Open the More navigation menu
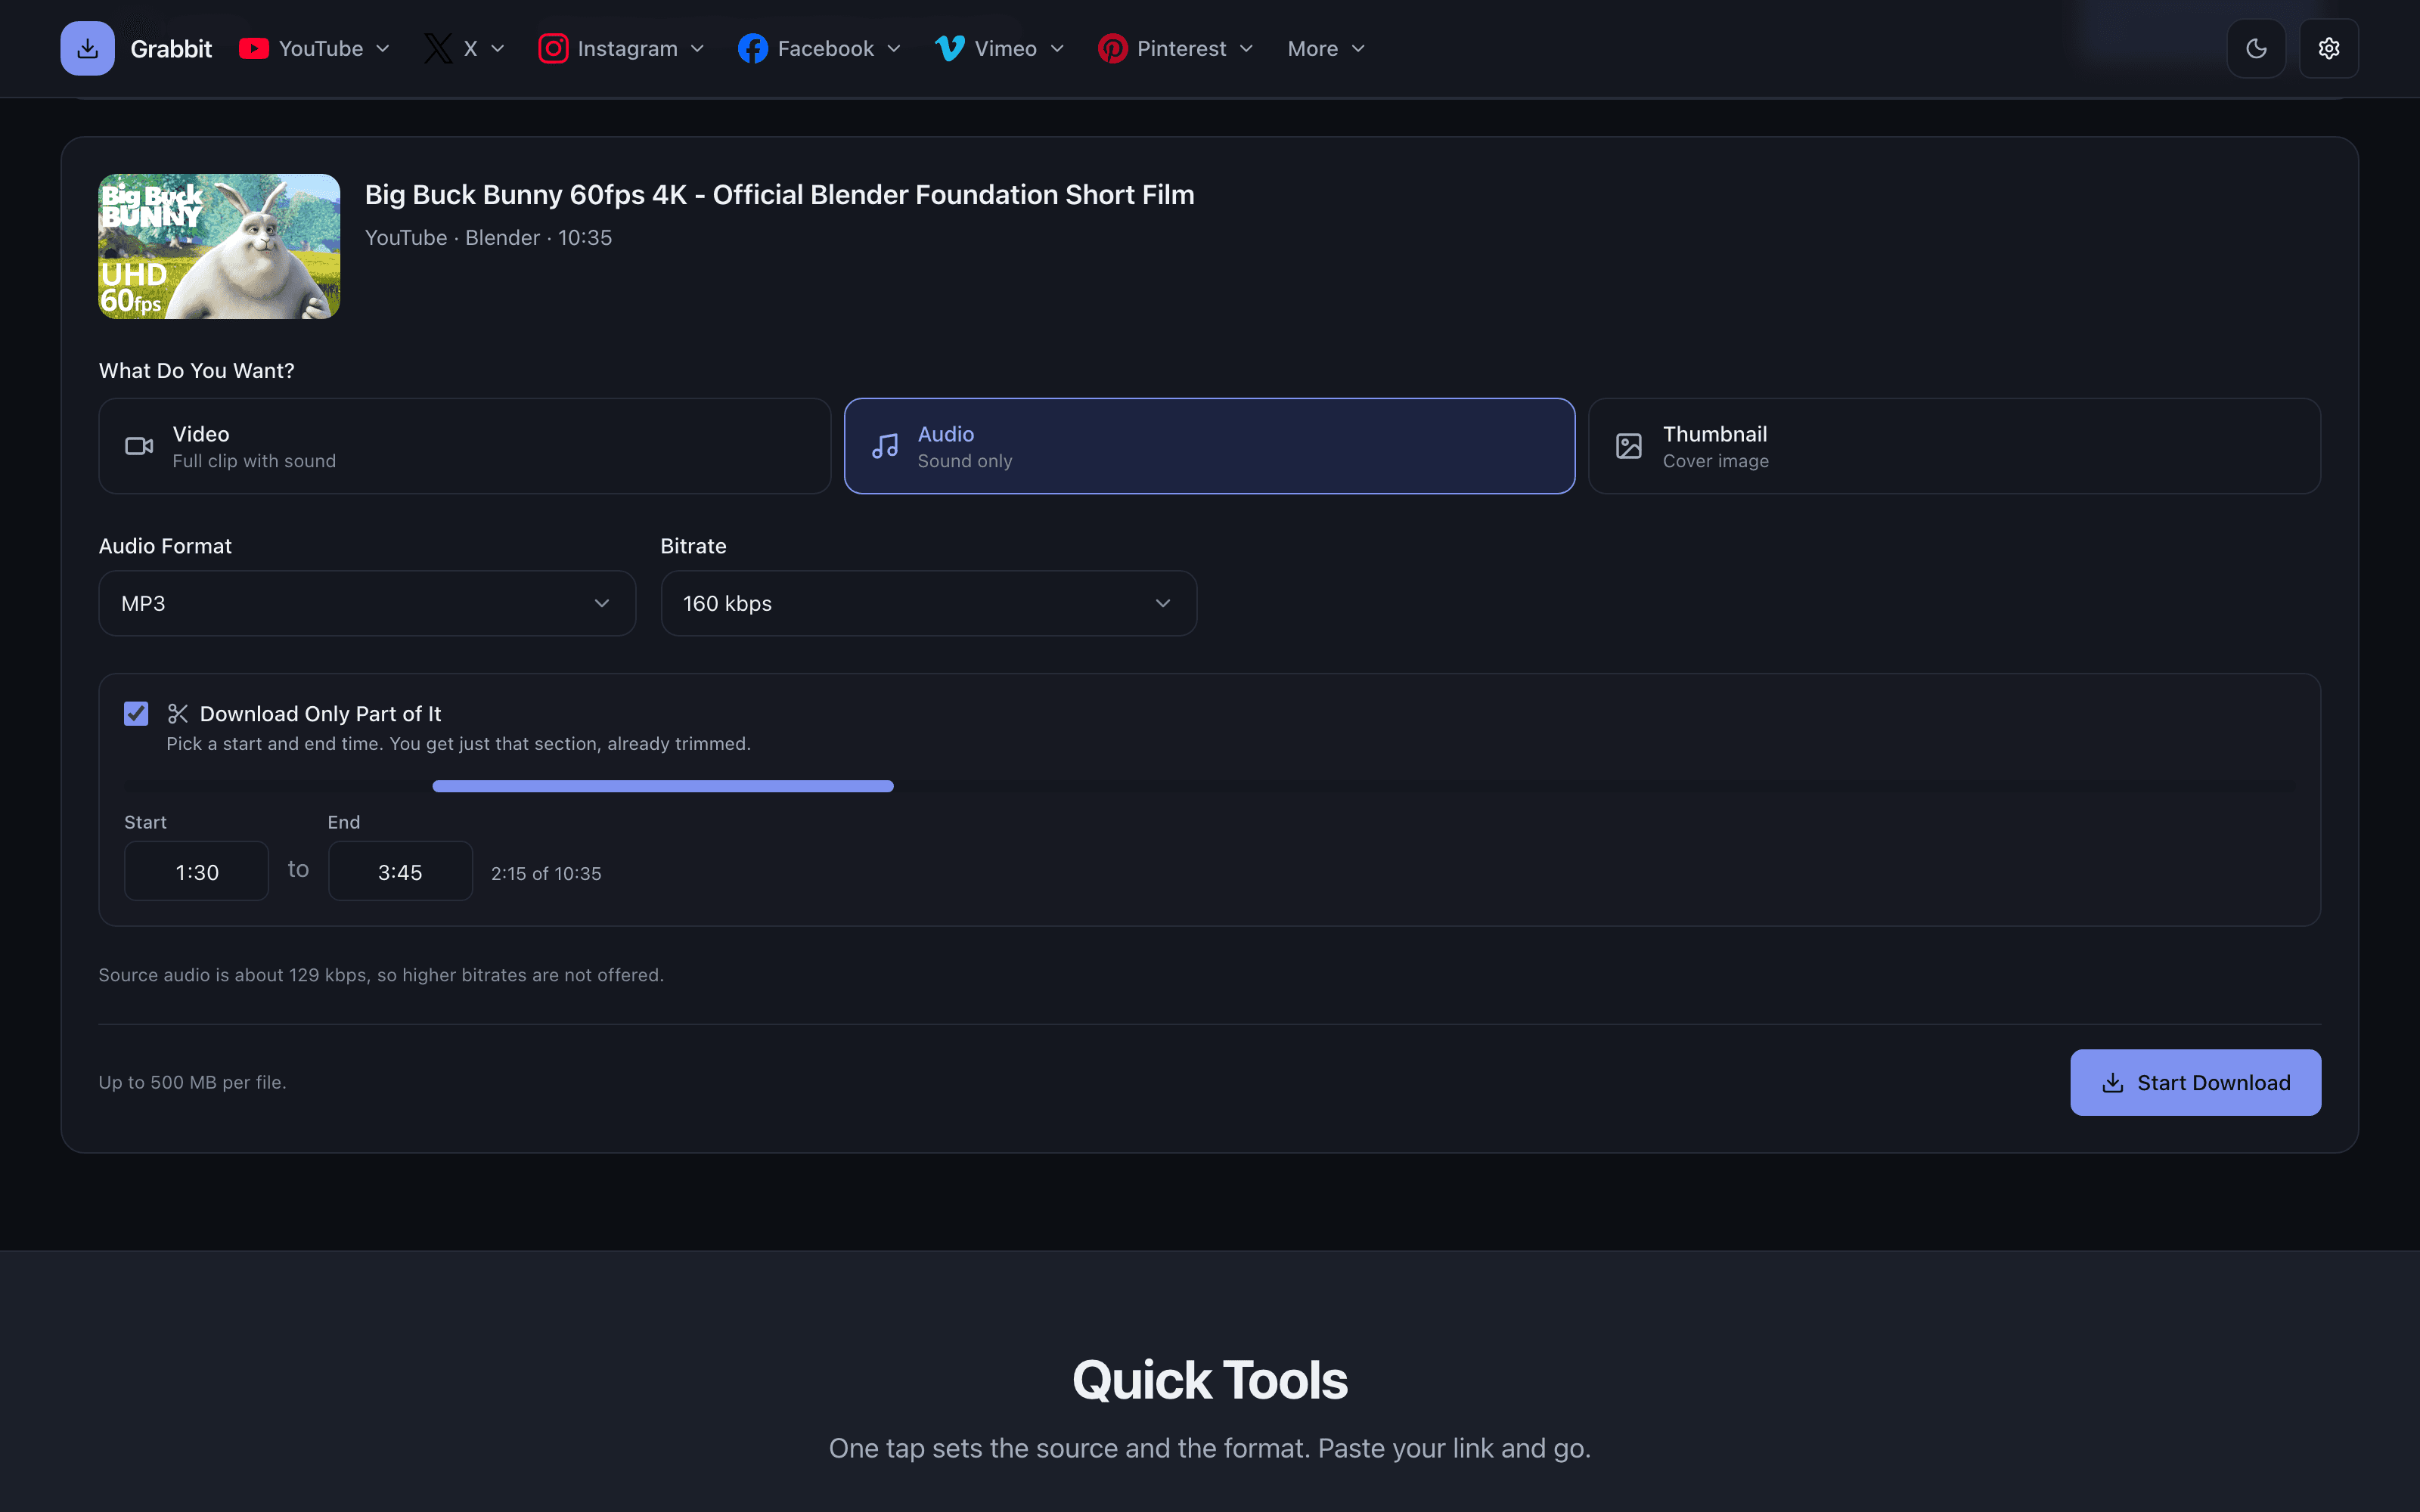 (1326, 48)
